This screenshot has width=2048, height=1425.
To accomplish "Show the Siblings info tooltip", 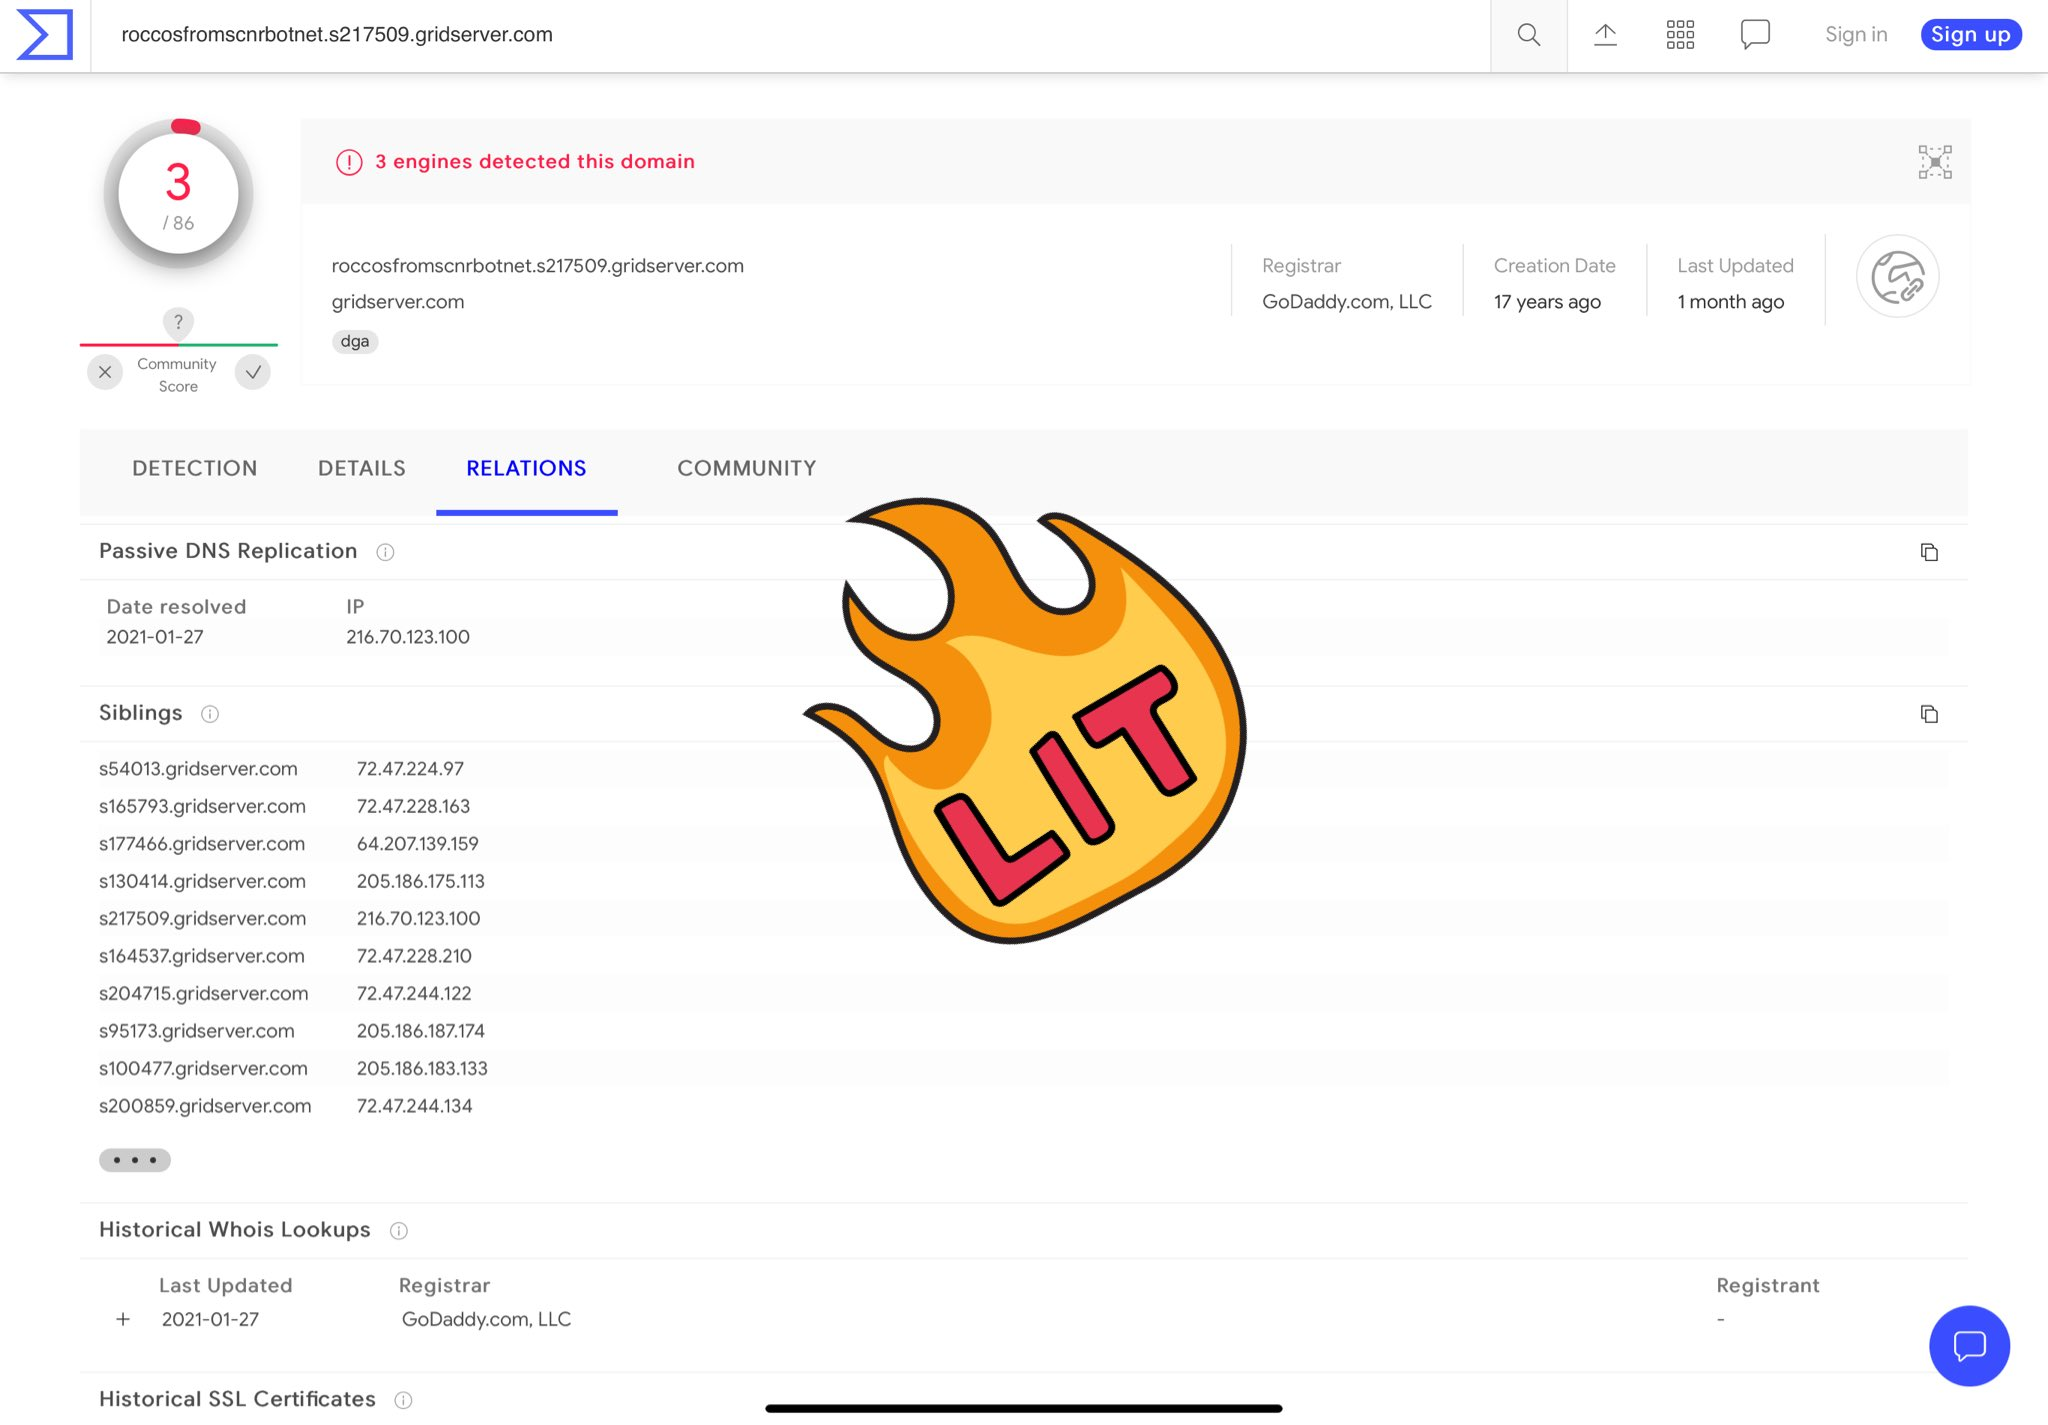I will click(x=210, y=714).
